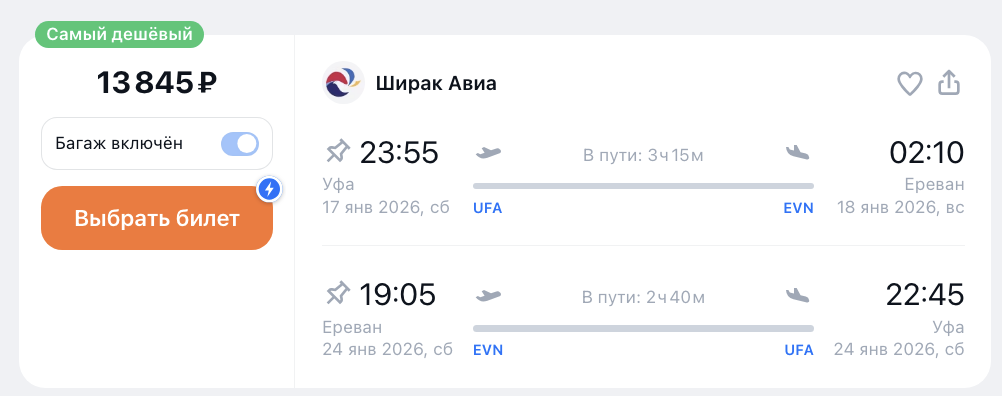
Task: Pin the 19:05 Yerevan departure flight
Action: [x=338, y=294]
